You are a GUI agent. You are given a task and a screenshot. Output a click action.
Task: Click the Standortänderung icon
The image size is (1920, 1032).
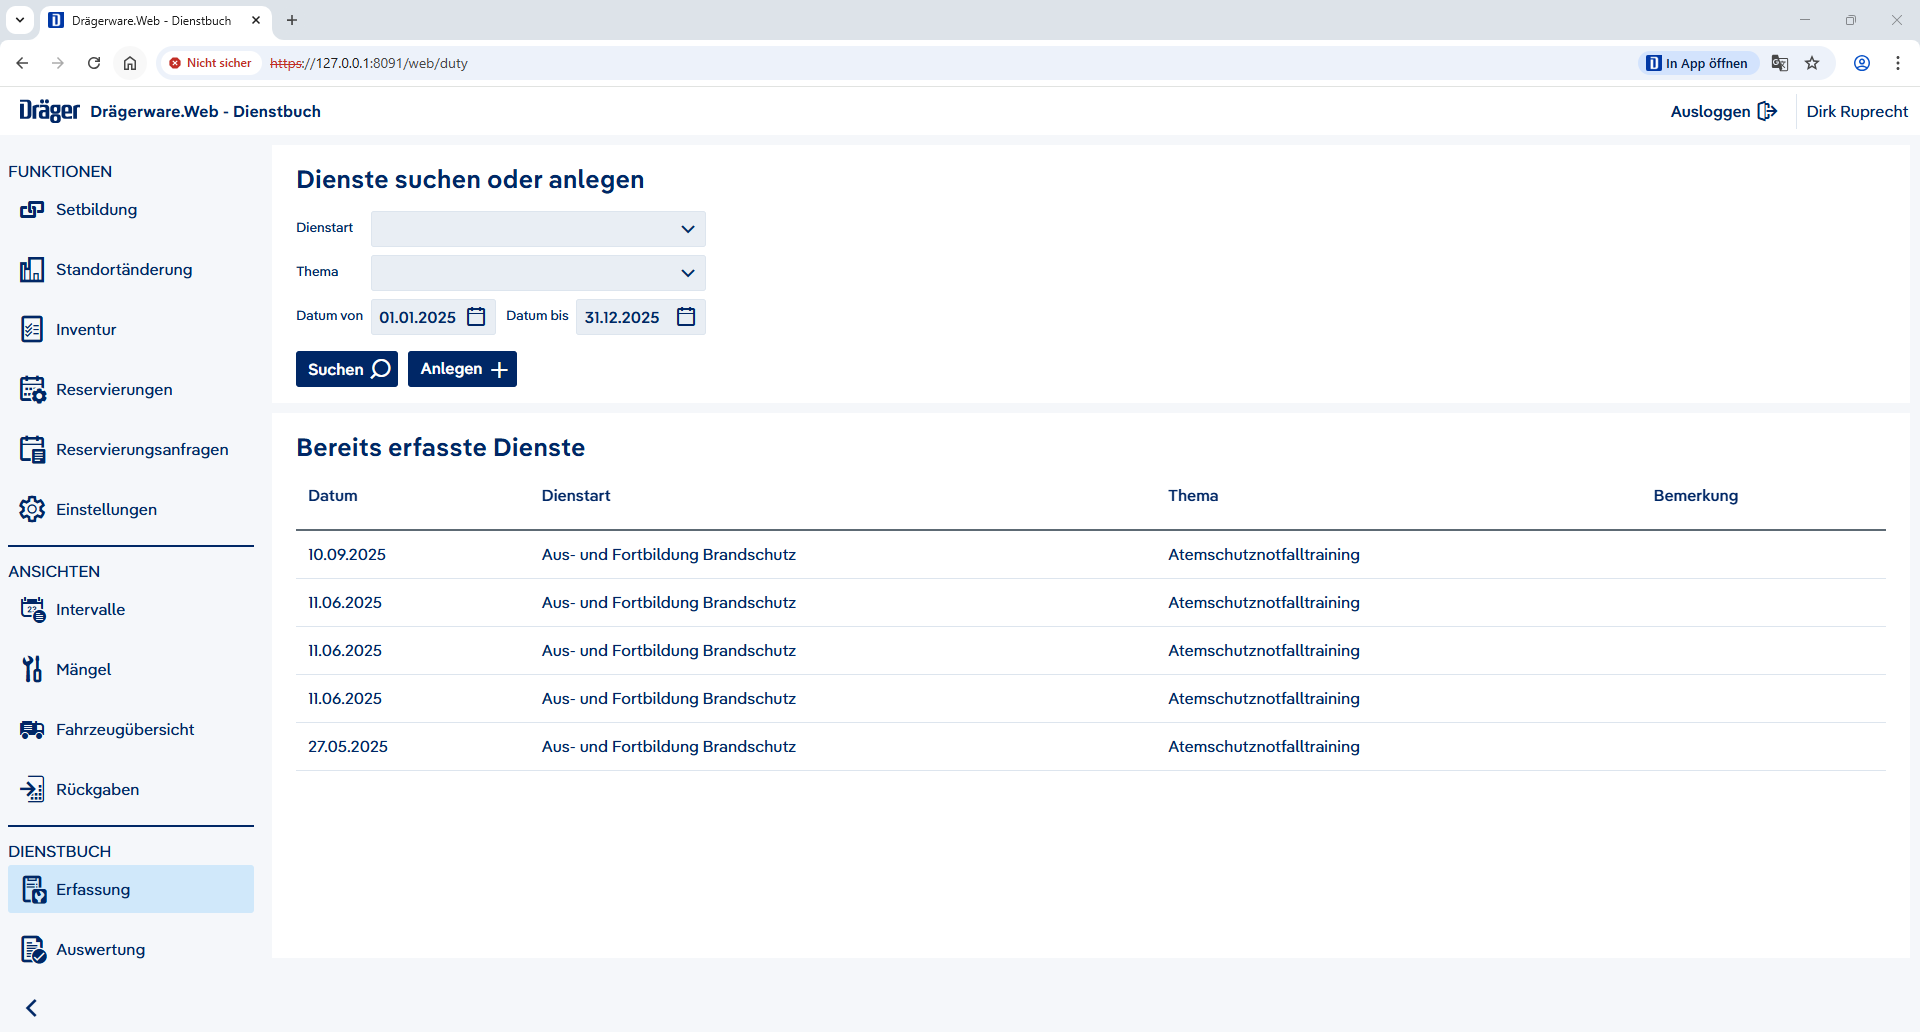click(32, 270)
